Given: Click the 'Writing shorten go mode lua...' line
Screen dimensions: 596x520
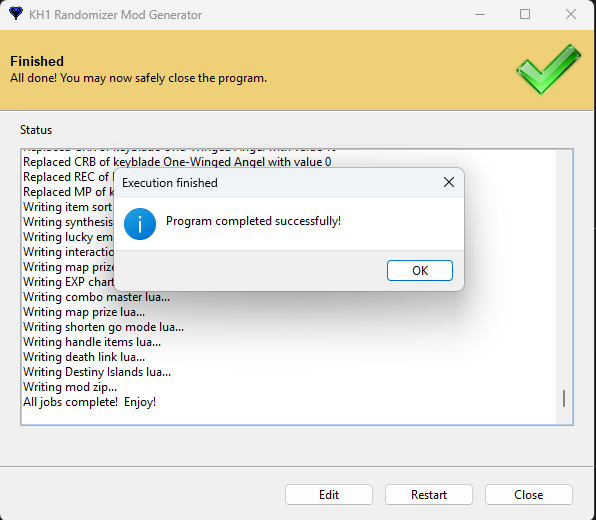Looking at the screenshot, I should click(103, 327).
